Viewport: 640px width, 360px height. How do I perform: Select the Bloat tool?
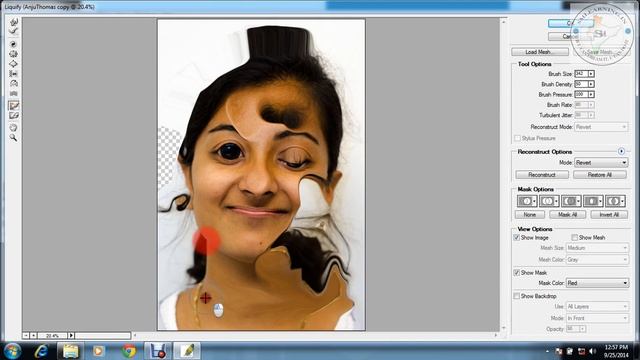[x=13, y=64]
